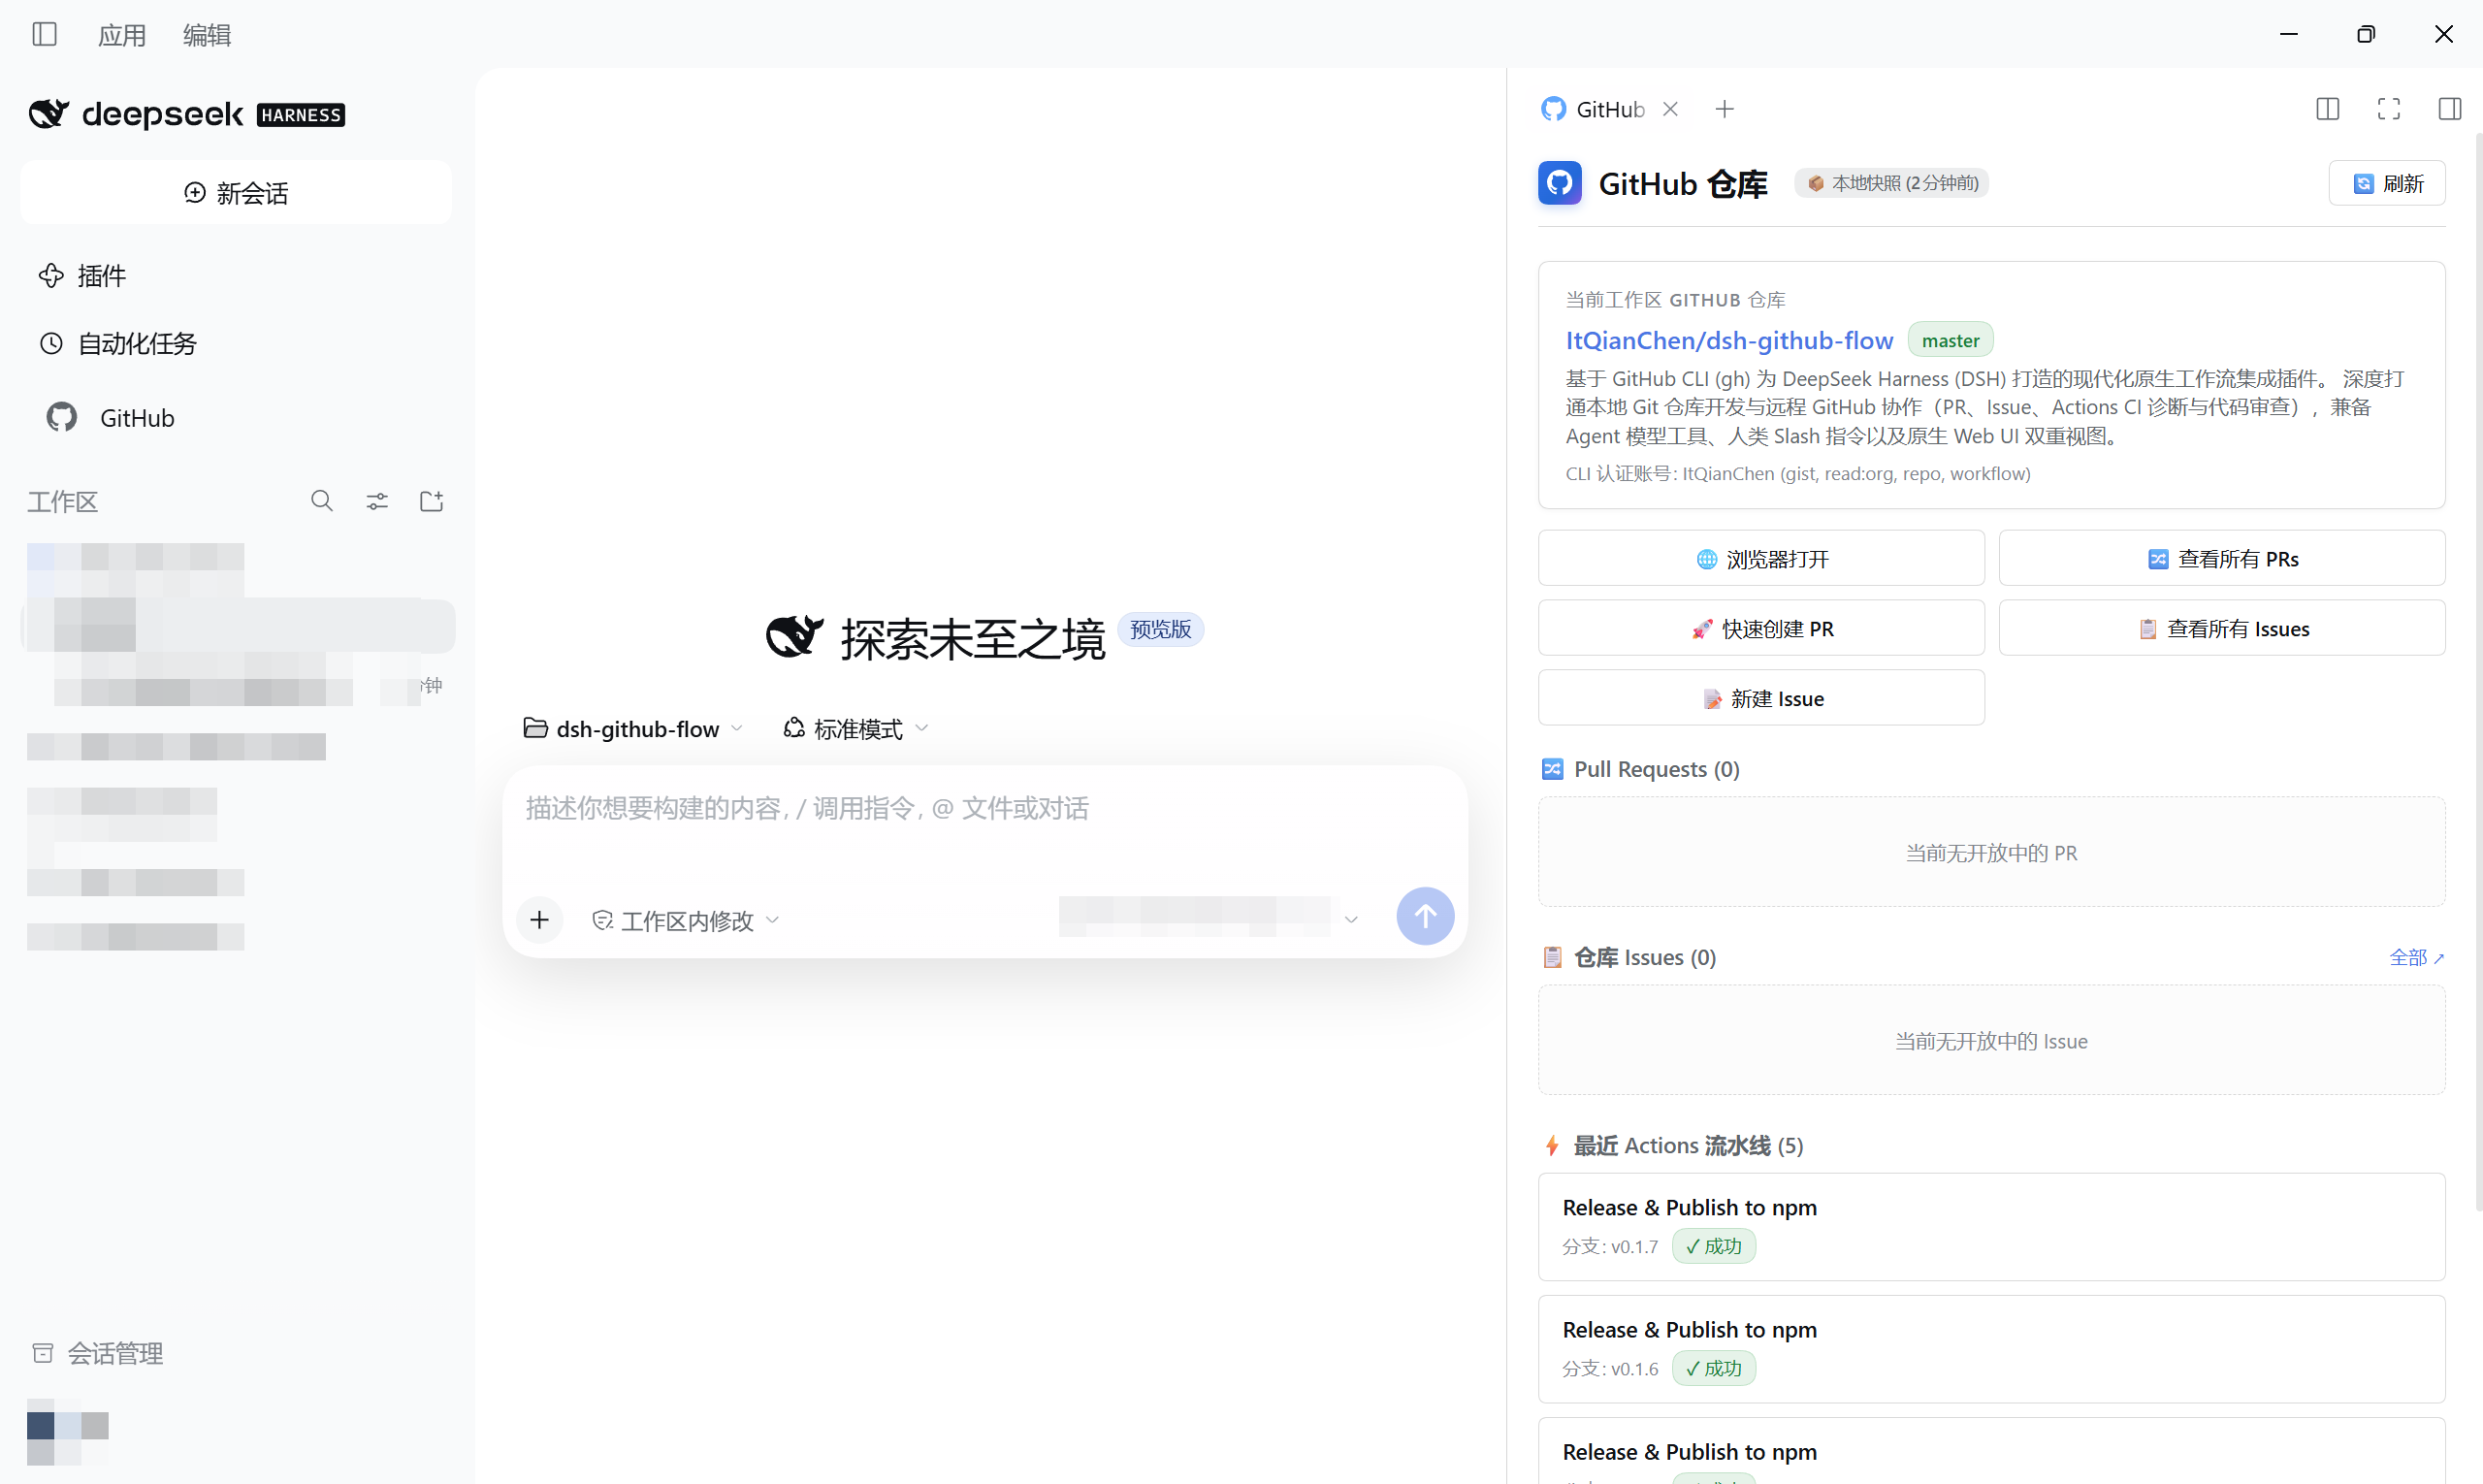Click 新建 Issue button
2483x1484 pixels.
tap(1761, 698)
